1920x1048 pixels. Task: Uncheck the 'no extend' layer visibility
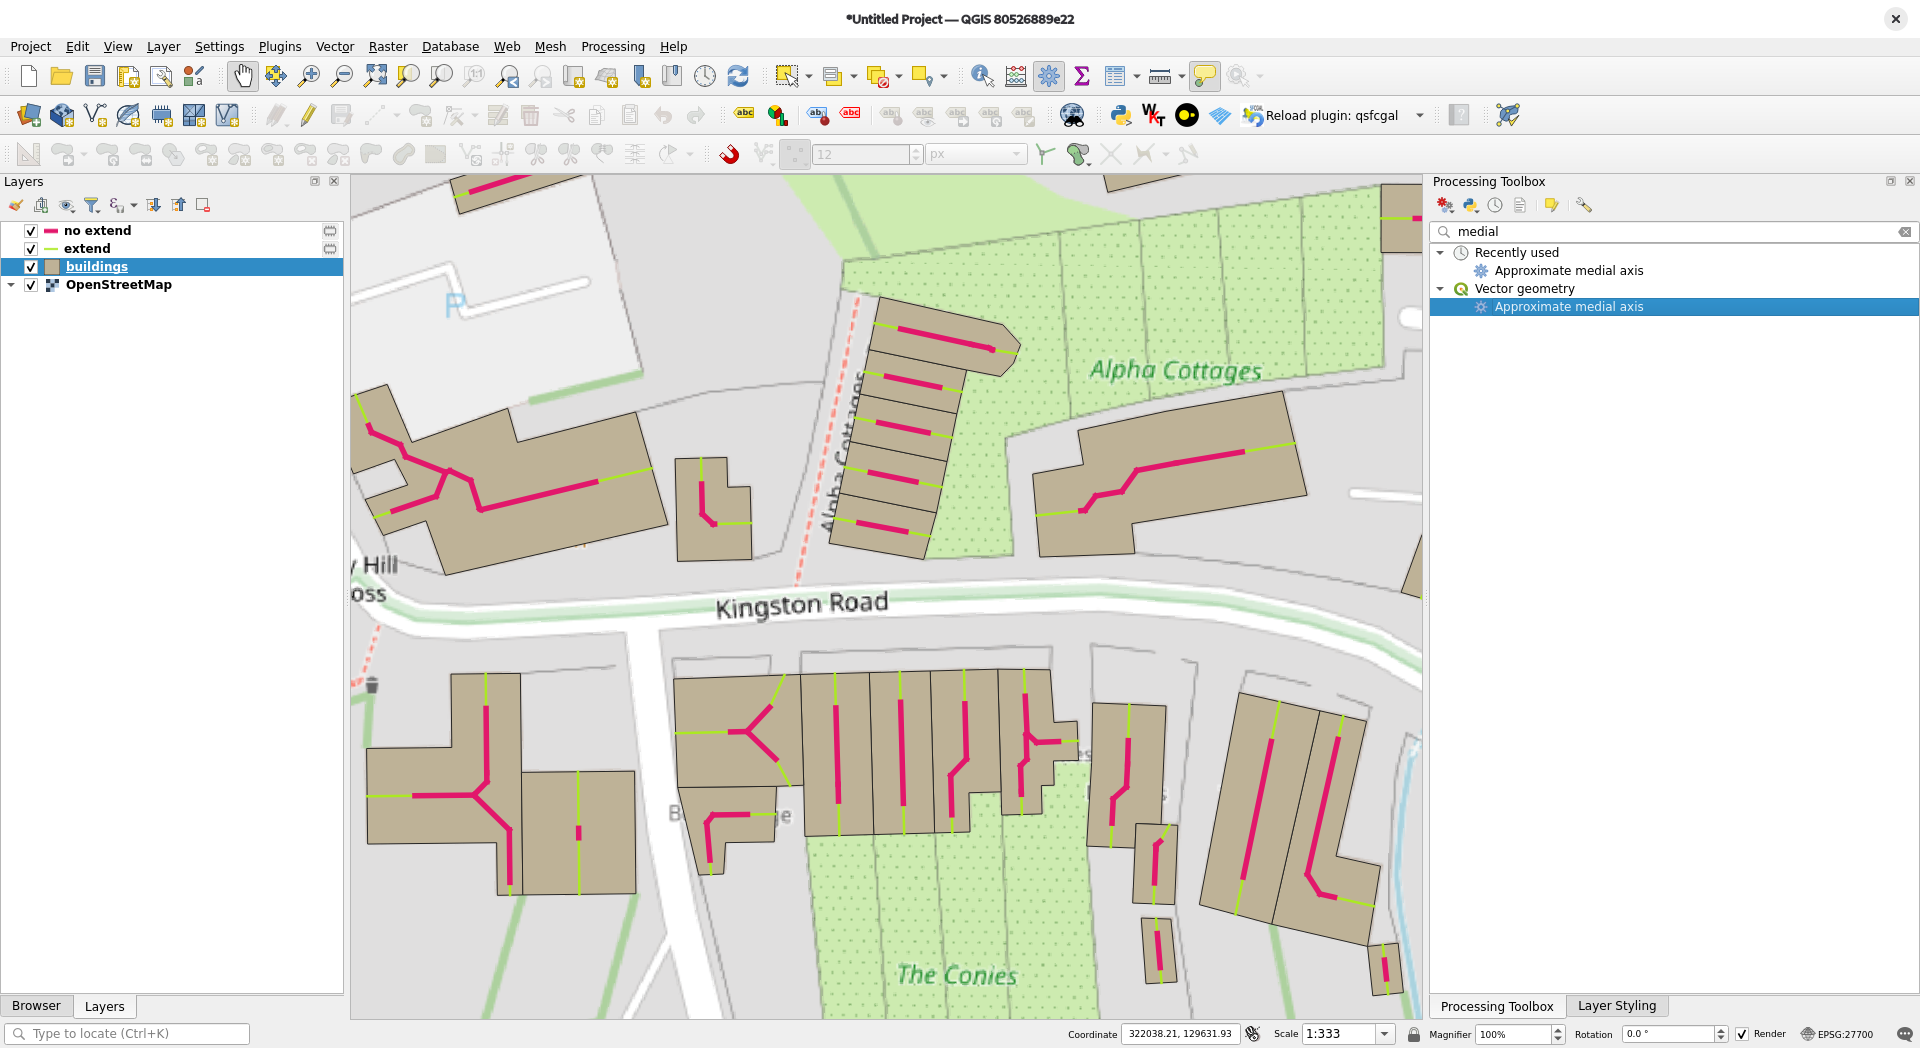pyautogui.click(x=31, y=231)
